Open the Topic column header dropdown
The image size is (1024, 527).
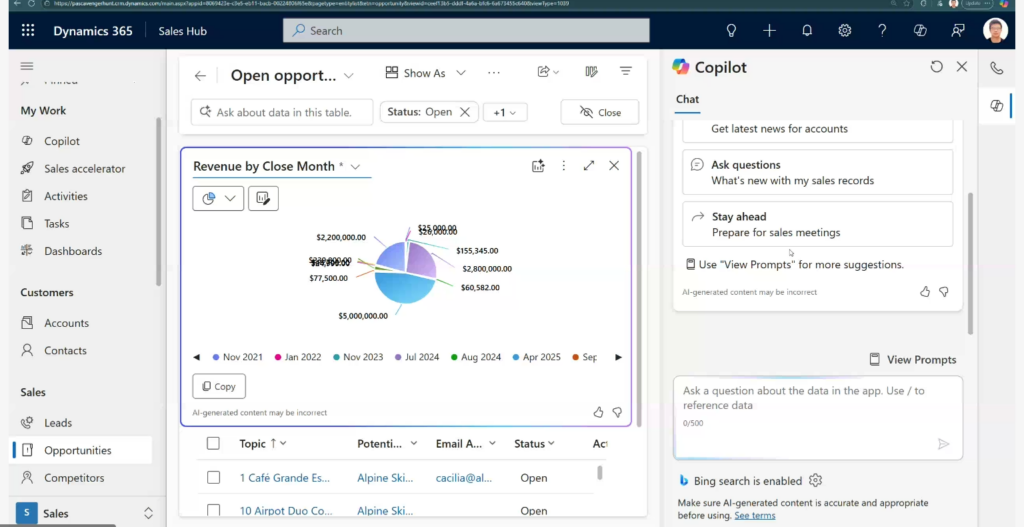click(283, 443)
